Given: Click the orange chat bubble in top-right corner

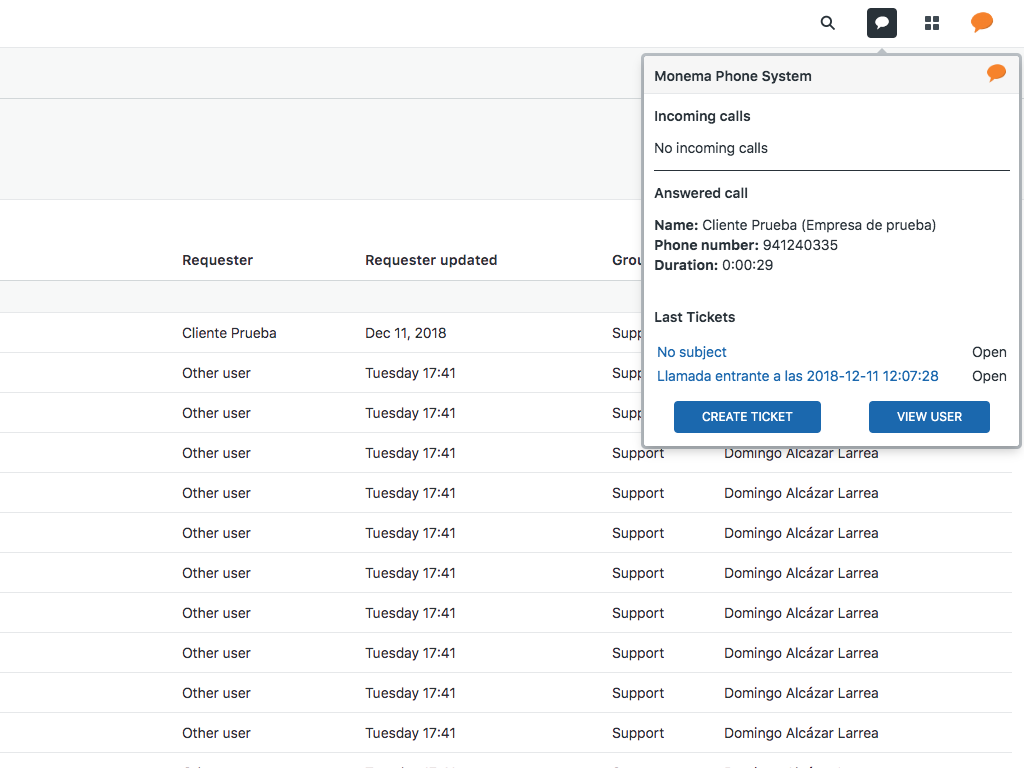Looking at the screenshot, I should pos(981,22).
